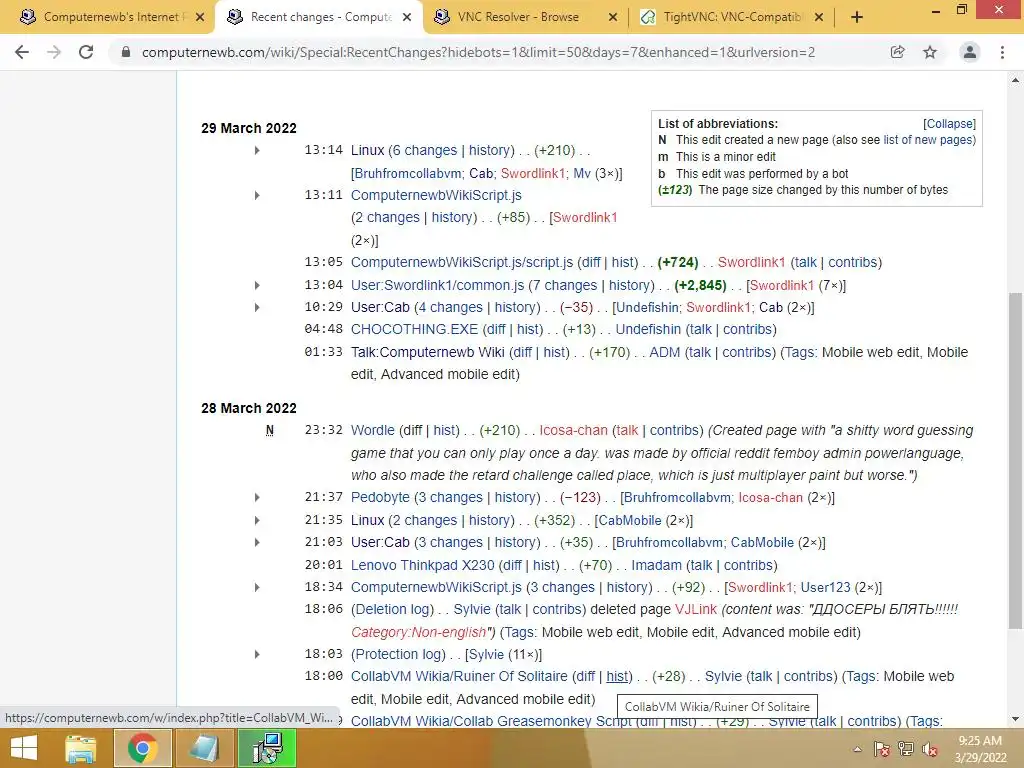Expand the Protection log group
The height and width of the screenshot is (768, 1024).
coord(257,654)
